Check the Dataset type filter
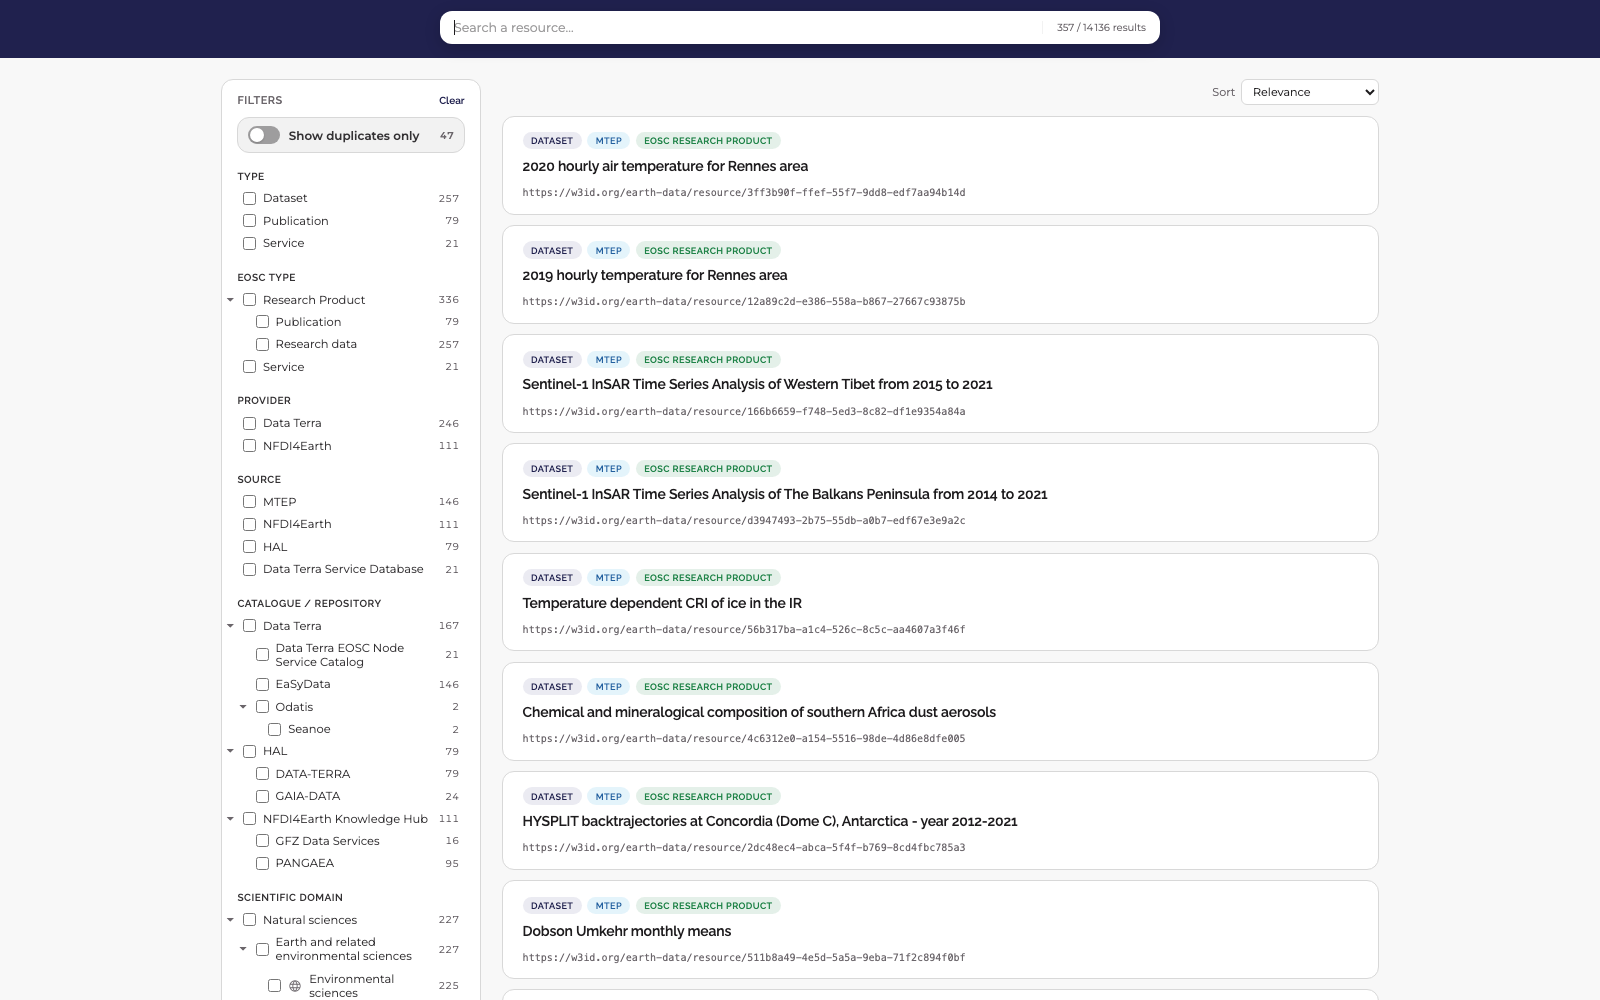 pyautogui.click(x=250, y=198)
